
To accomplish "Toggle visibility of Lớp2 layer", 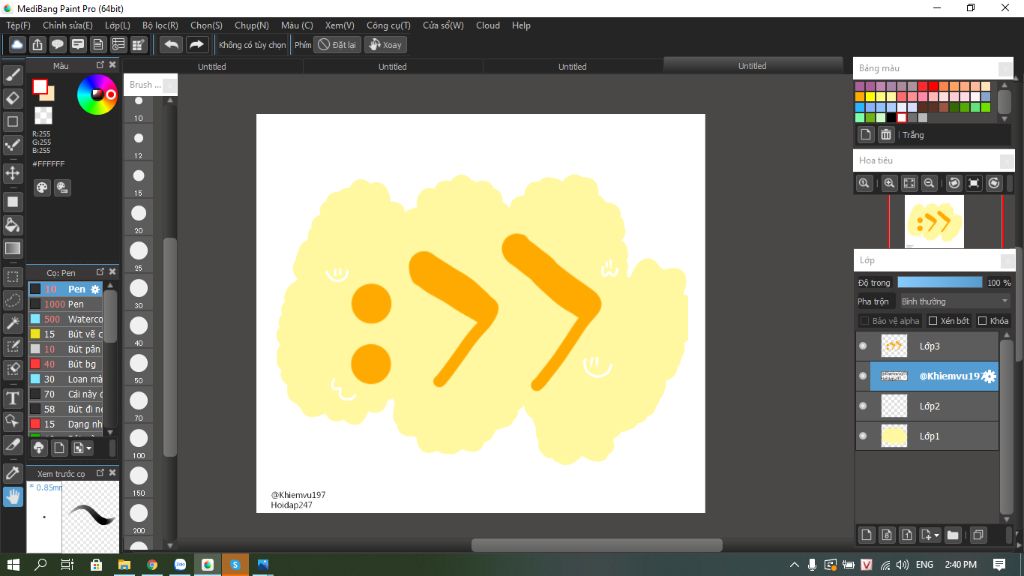I will [863, 406].
